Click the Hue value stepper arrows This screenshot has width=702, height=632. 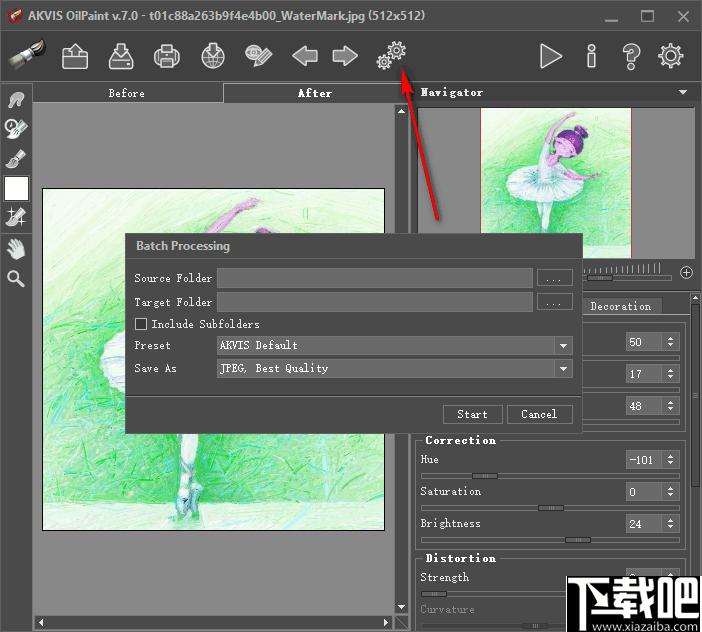pyautogui.click(x=670, y=460)
